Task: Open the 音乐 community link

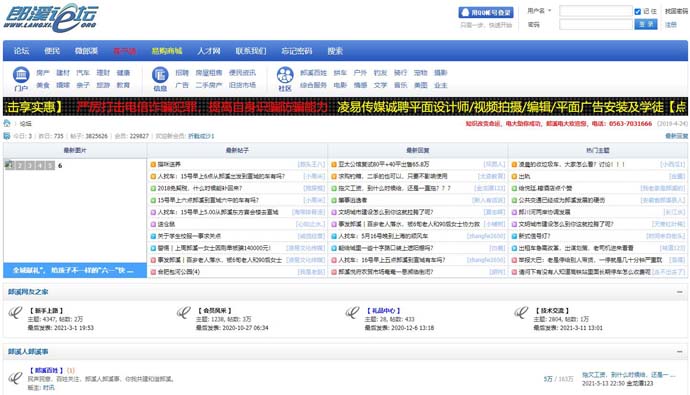Action: (400, 85)
